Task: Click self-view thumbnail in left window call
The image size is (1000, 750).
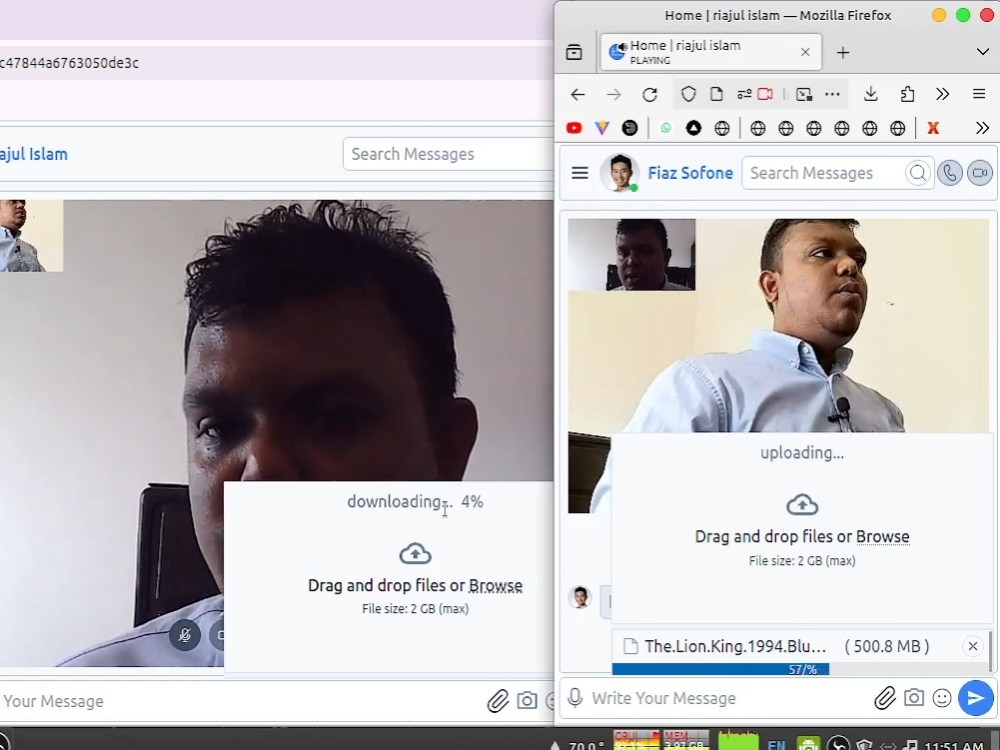Action: click(x=31, y=236)
